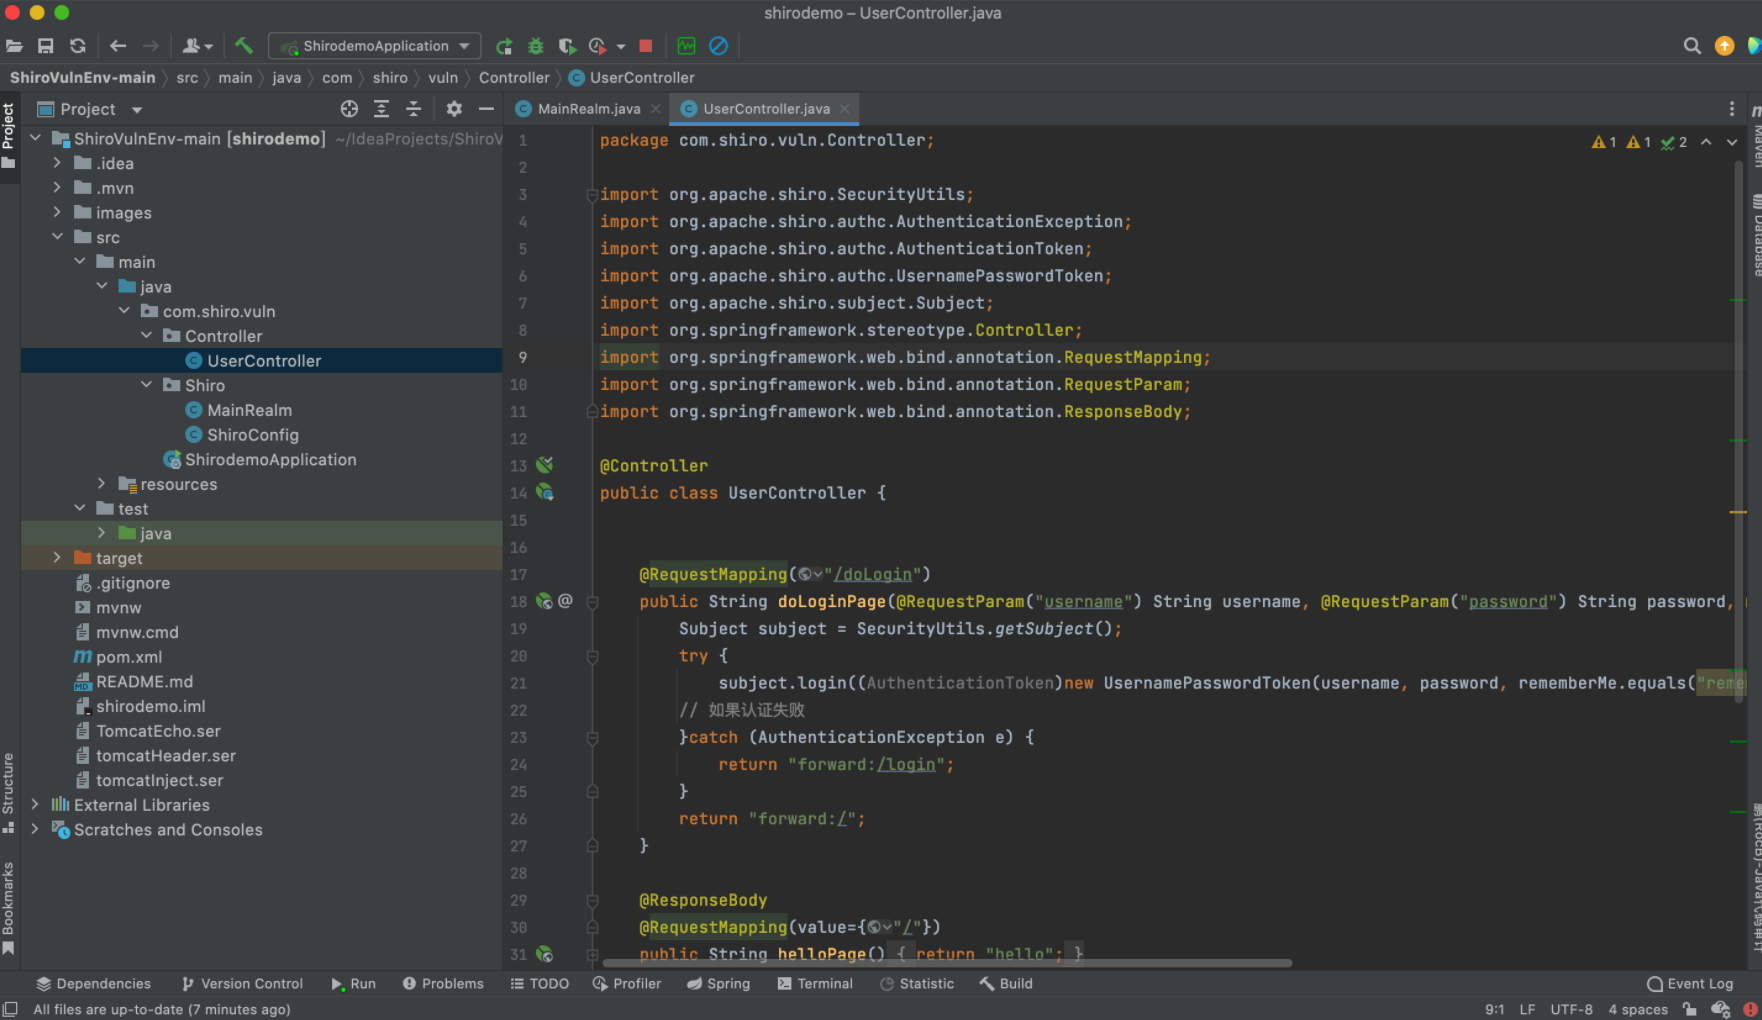Fold the try block at line 20
The image size is (1762, 1020).
pos(592,656)
